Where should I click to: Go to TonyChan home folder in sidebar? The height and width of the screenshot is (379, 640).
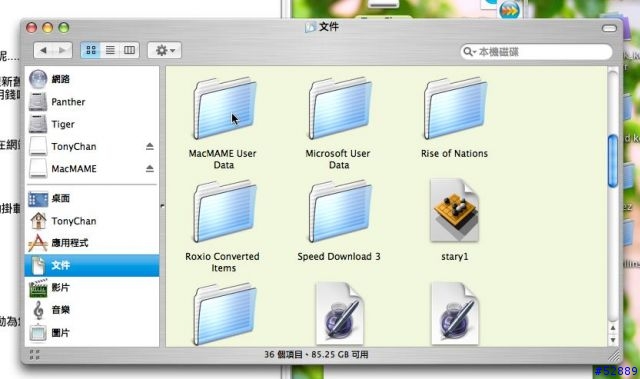(91, 221)
